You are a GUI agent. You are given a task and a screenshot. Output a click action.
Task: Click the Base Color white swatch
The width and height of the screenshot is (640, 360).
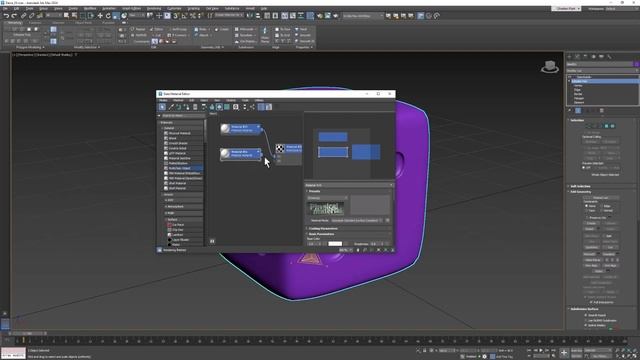(x=335, y=244)
